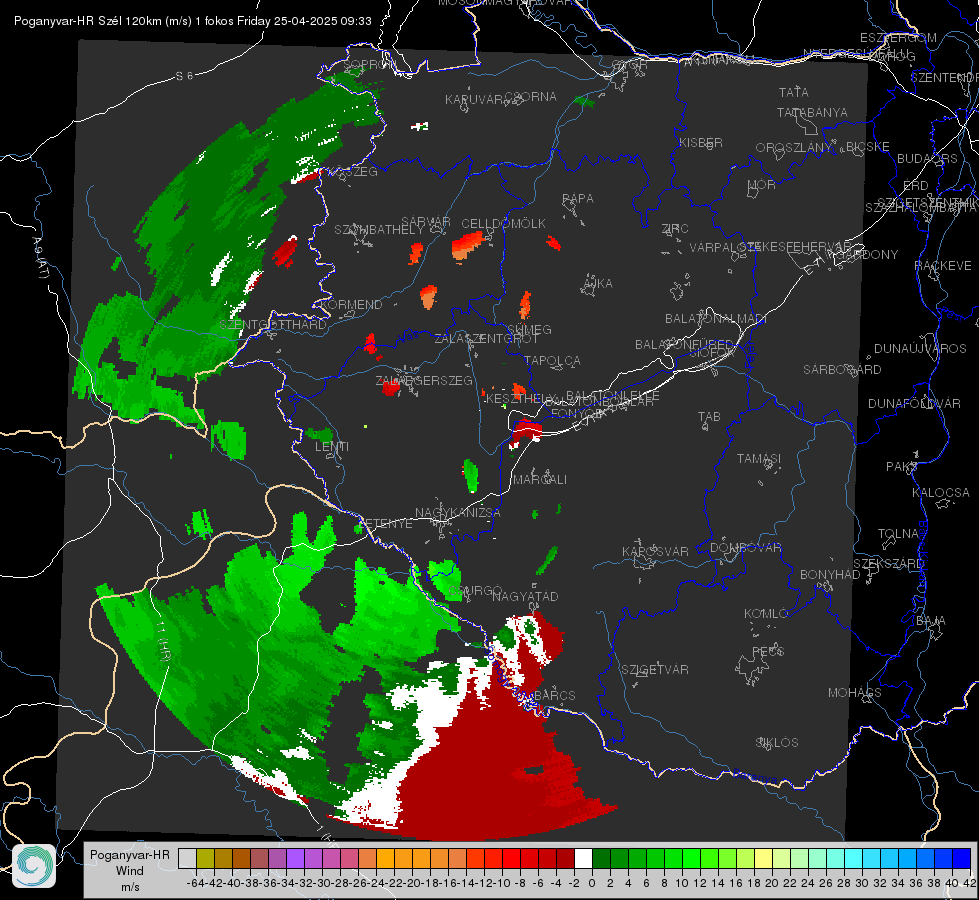Click the SOPRON city label

[x=370, y=64]
